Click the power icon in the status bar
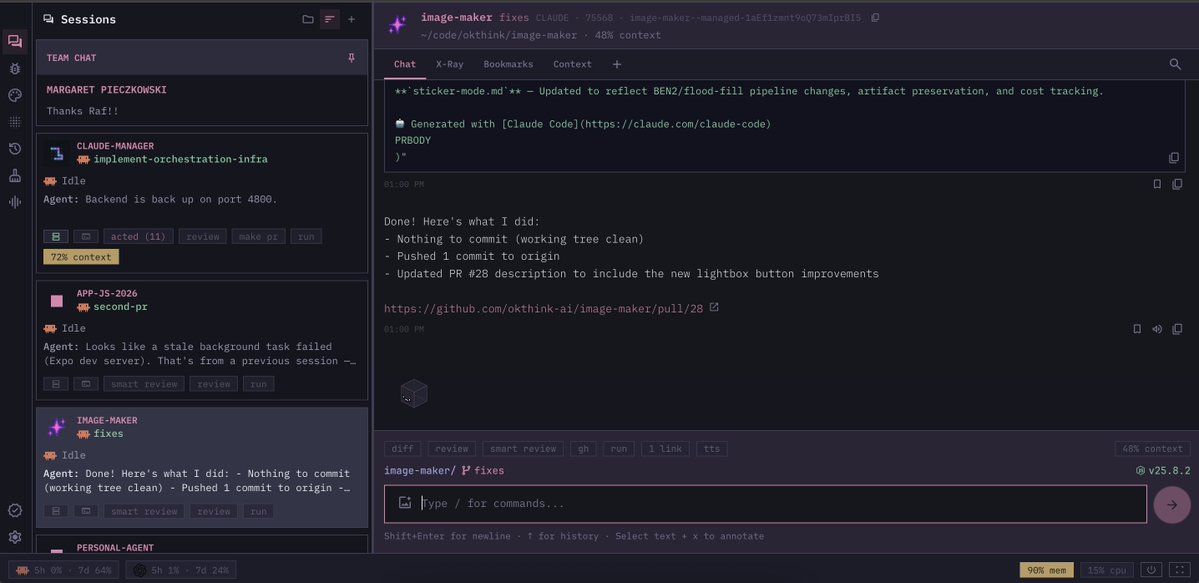 point(1151,570)
